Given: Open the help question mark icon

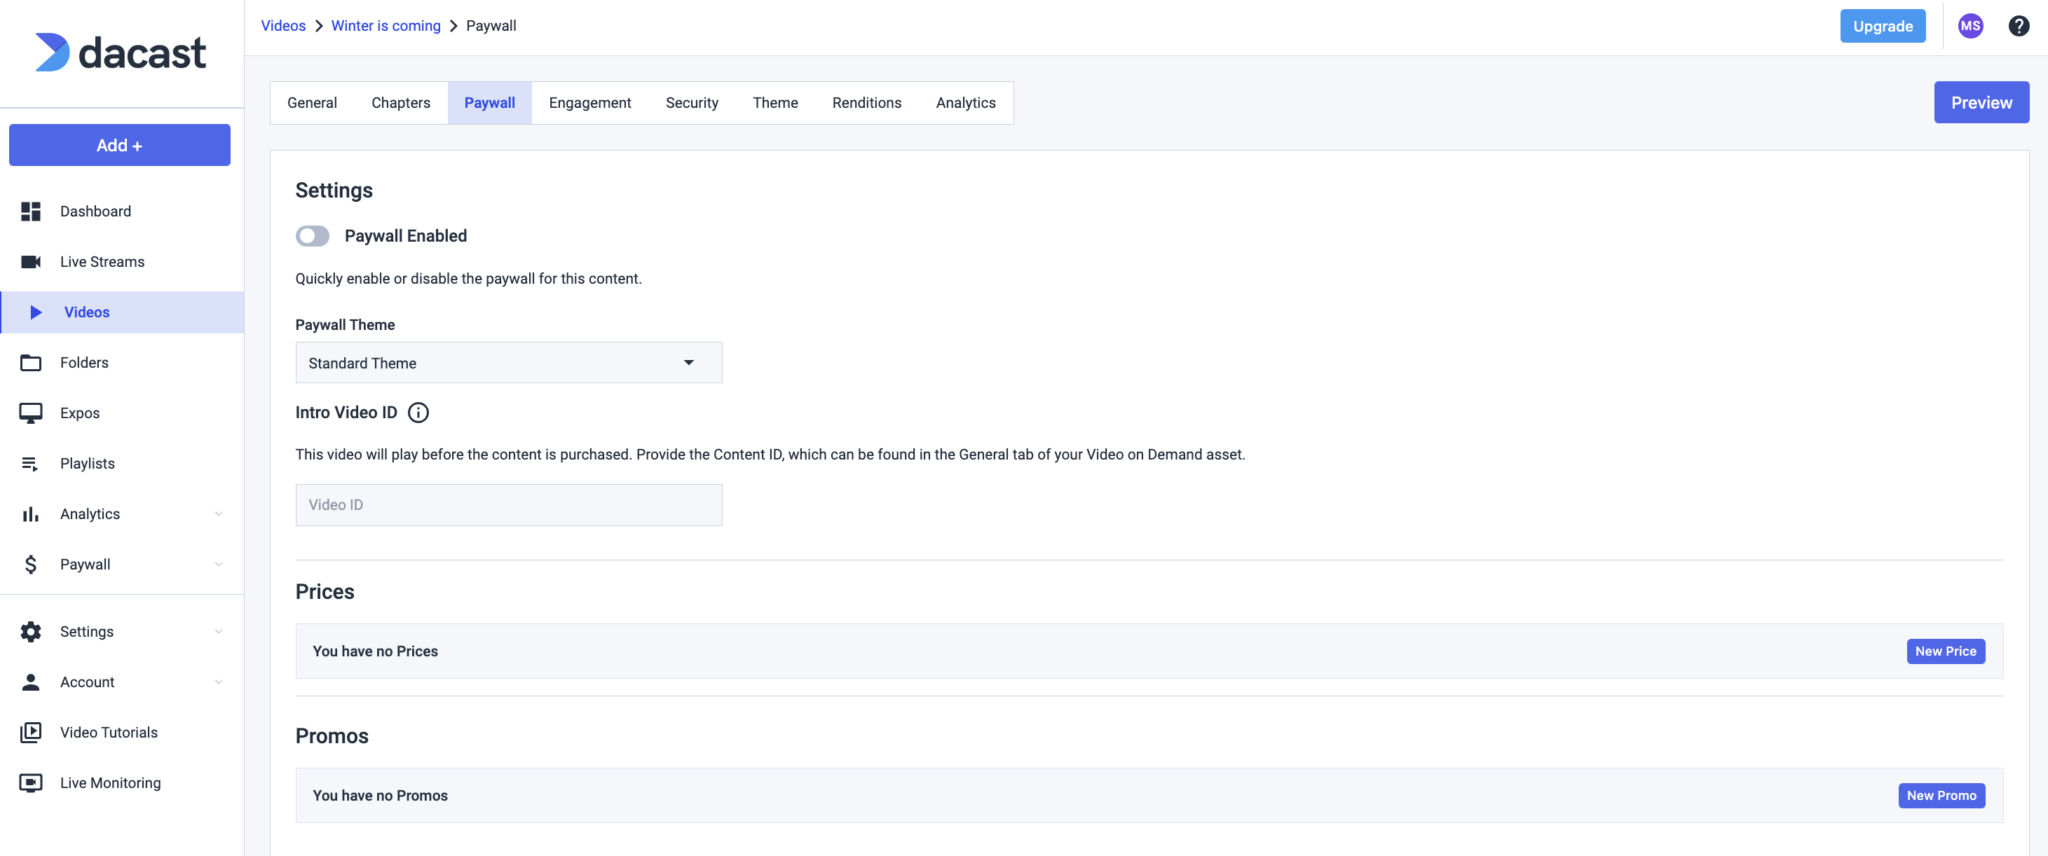Looking at the screenshot, I should click(x=2018, y=26).
